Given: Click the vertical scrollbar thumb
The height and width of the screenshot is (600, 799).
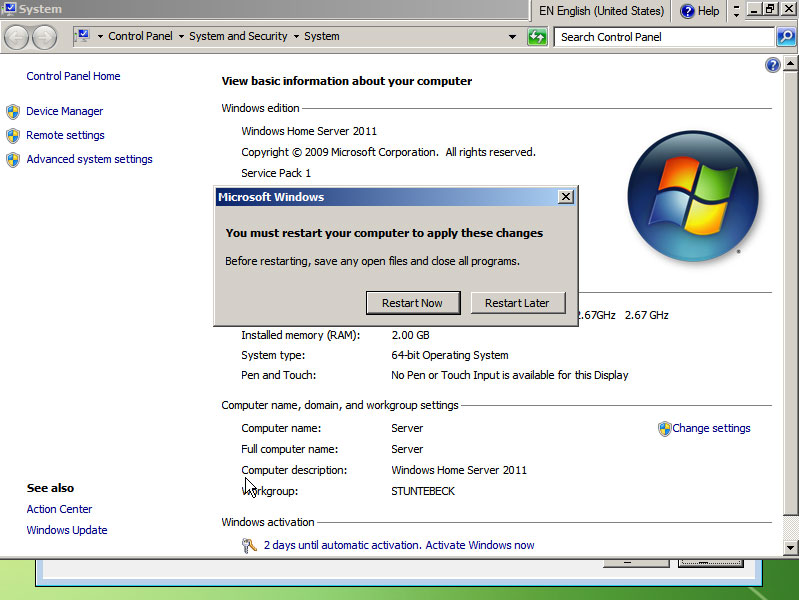Looking at the screenshot, I should [x=790, y=293].
